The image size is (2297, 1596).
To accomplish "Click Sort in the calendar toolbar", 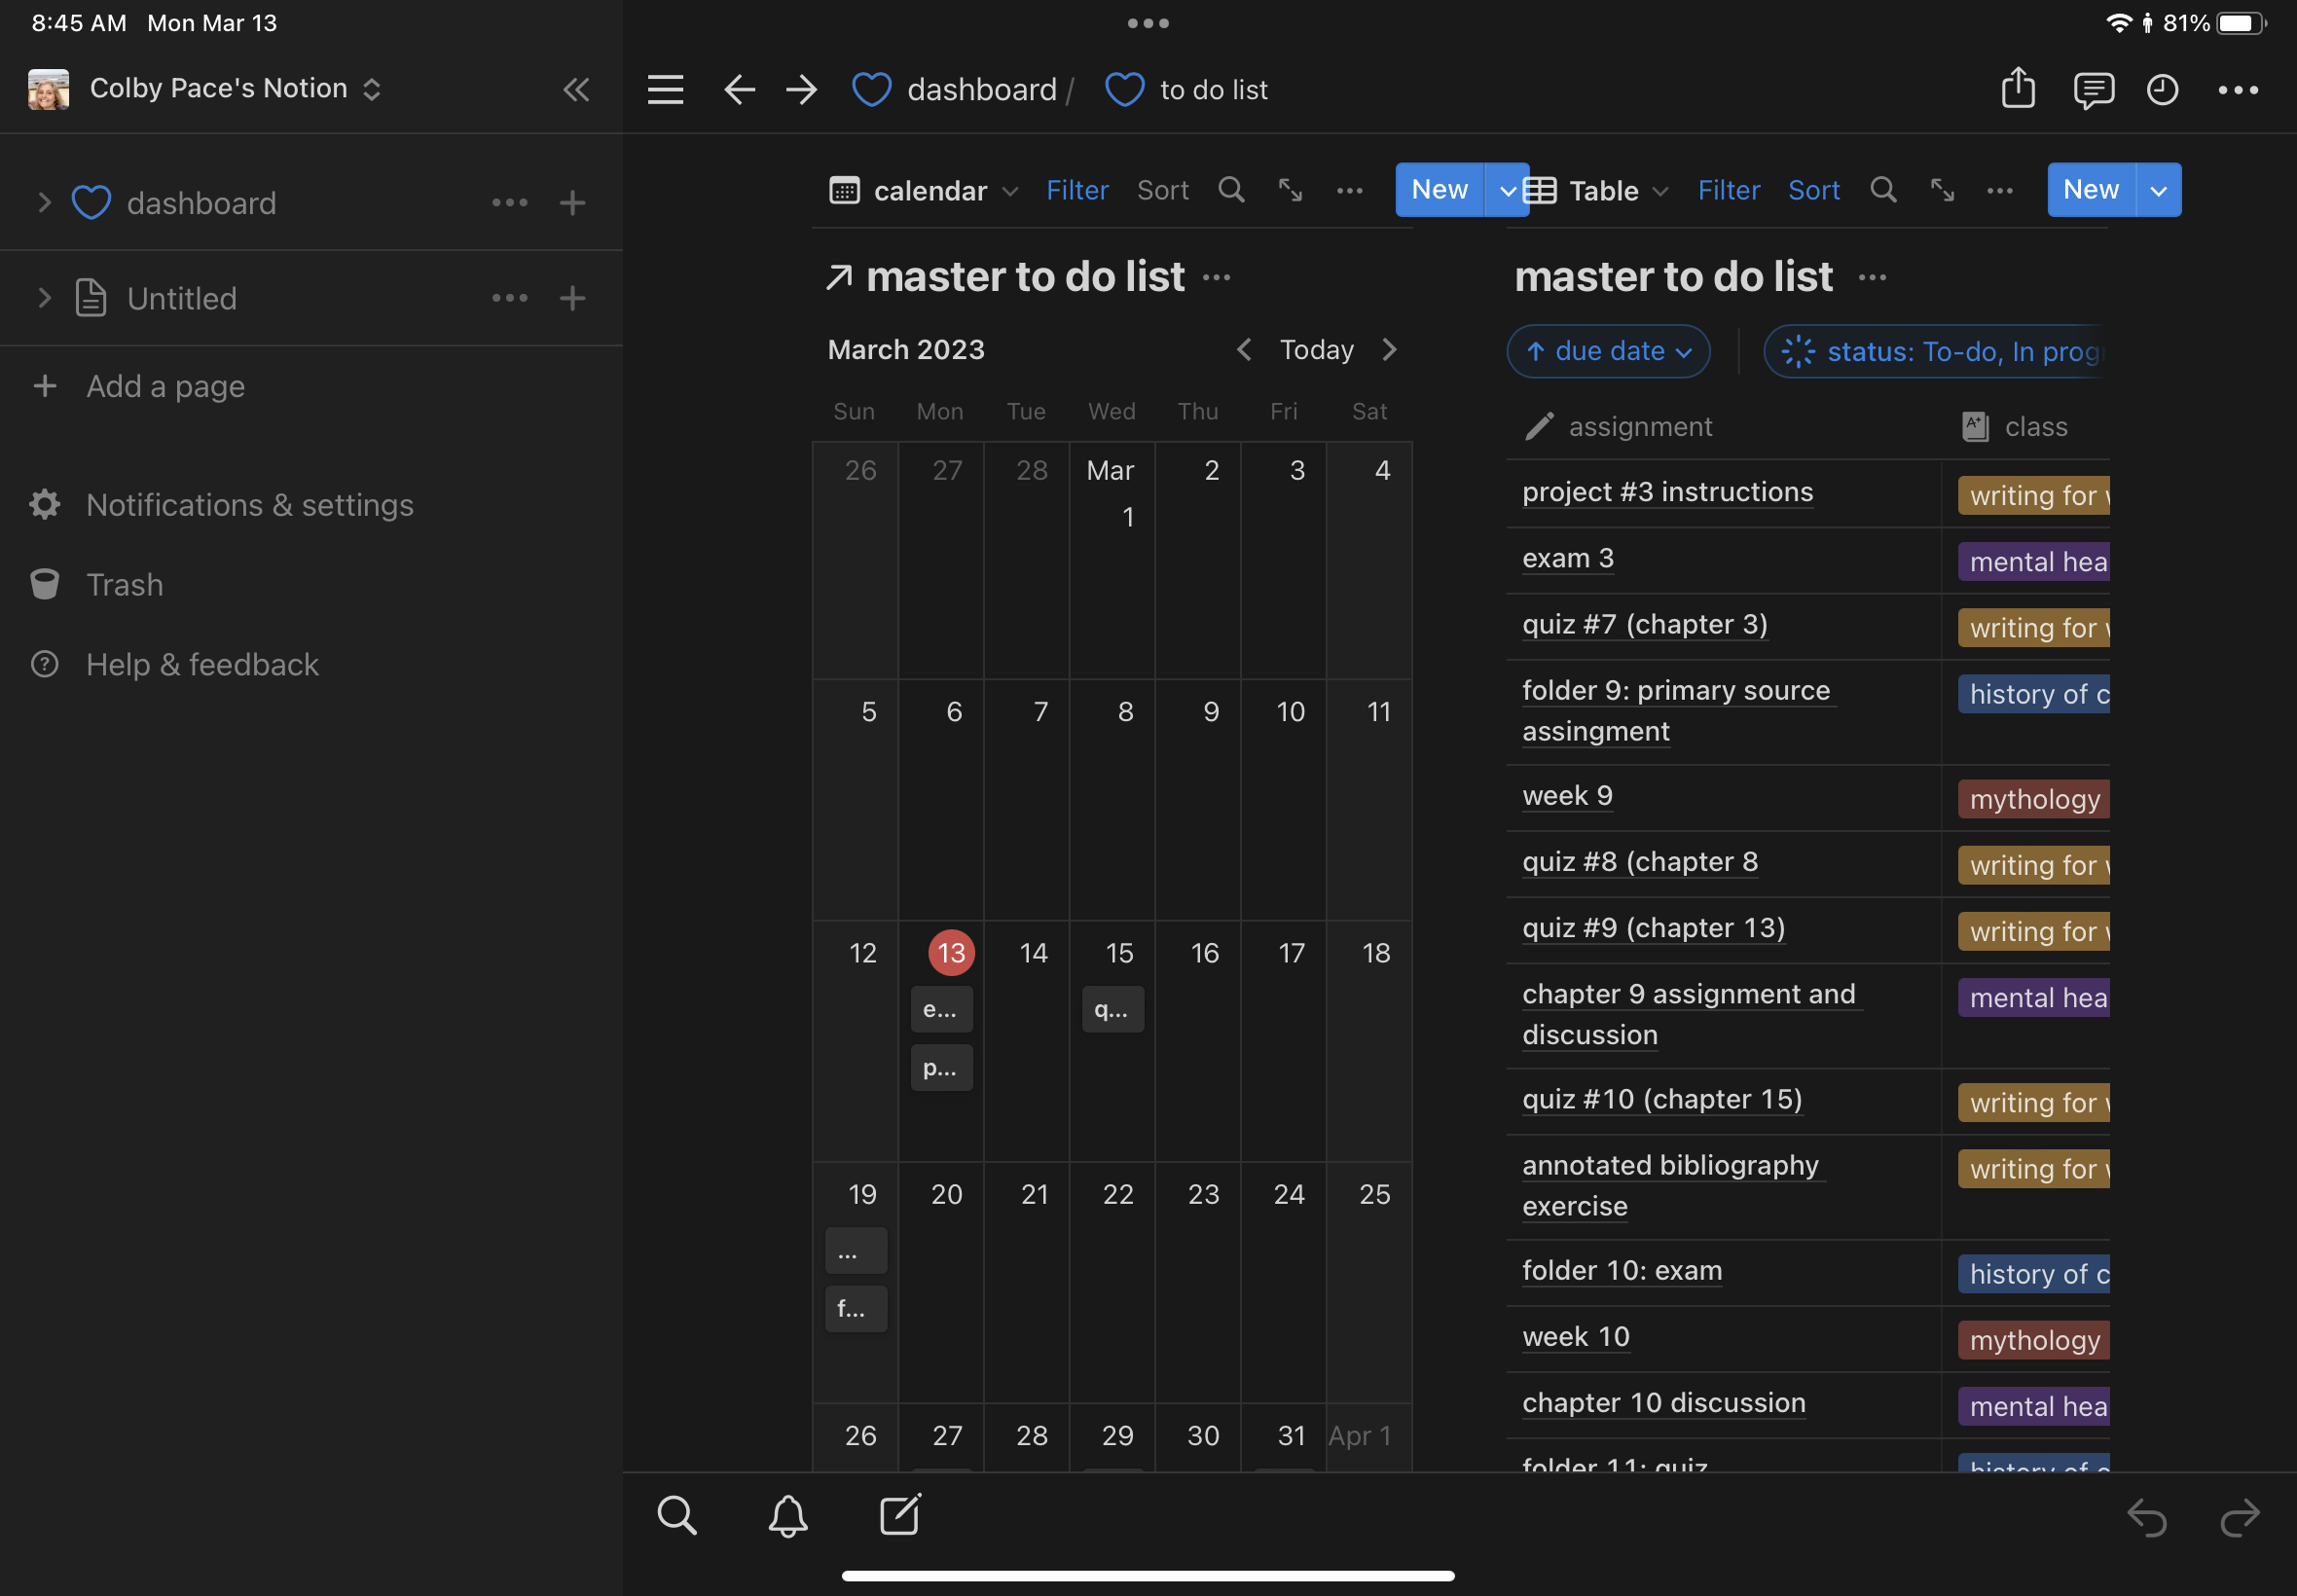I will pos(1162,190).
